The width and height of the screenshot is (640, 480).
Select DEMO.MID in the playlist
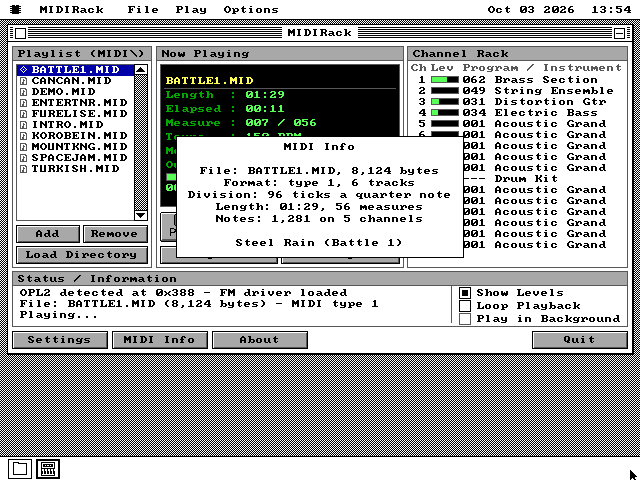(76, 92)
